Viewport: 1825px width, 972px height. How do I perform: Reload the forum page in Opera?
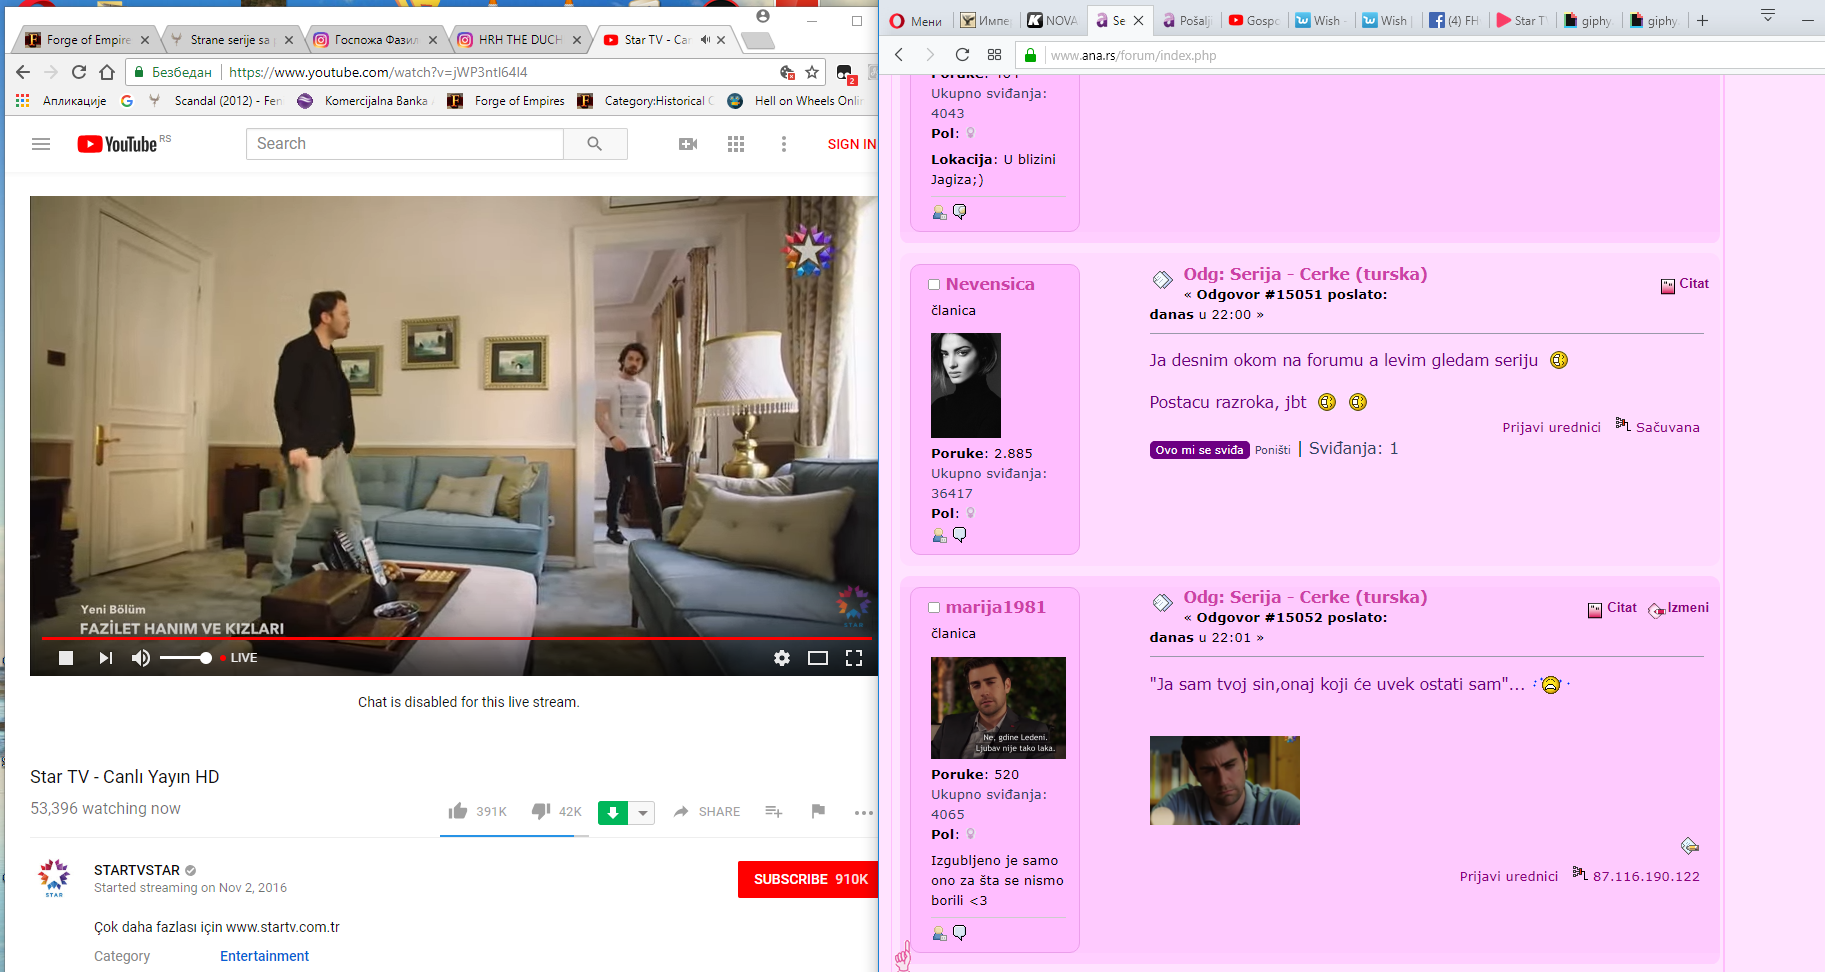(962, 55)
